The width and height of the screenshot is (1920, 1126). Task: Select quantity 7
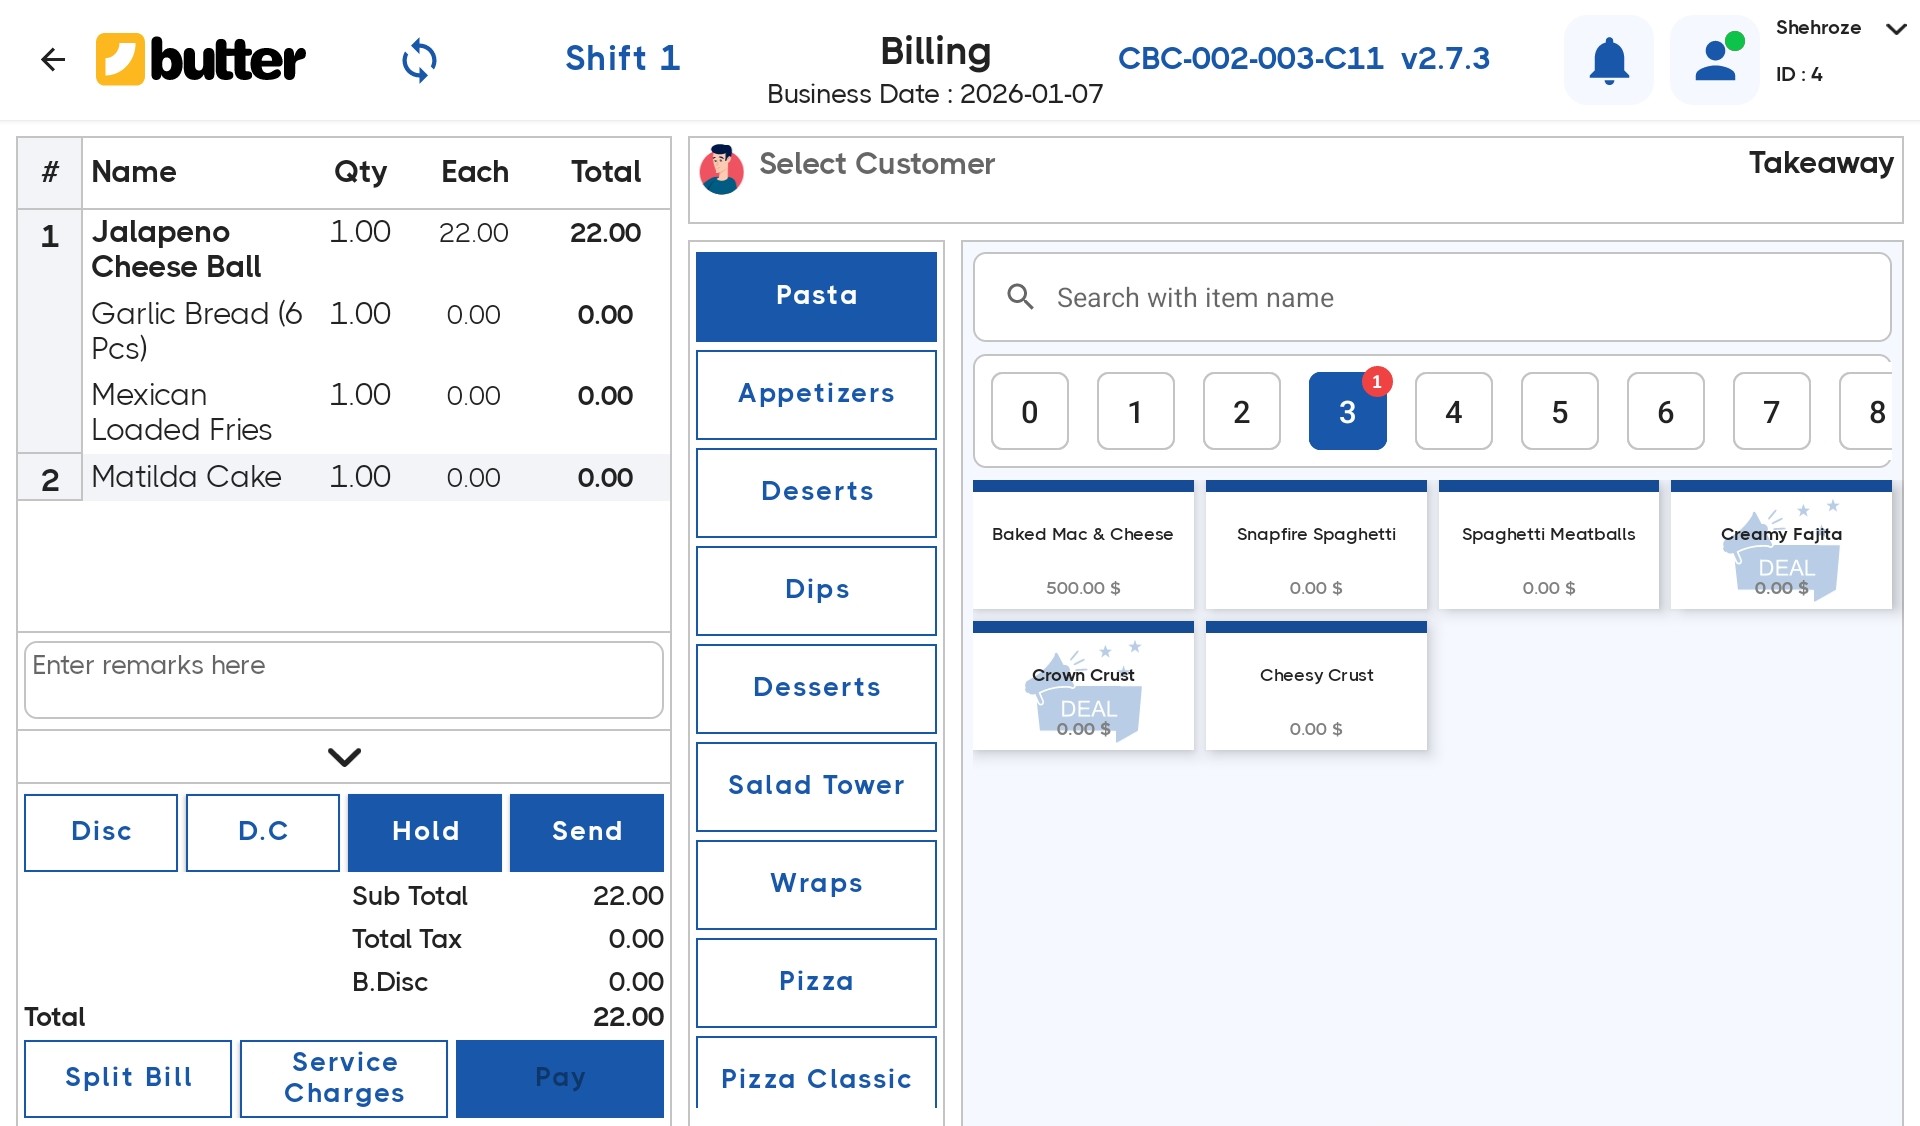point(1772,411)
